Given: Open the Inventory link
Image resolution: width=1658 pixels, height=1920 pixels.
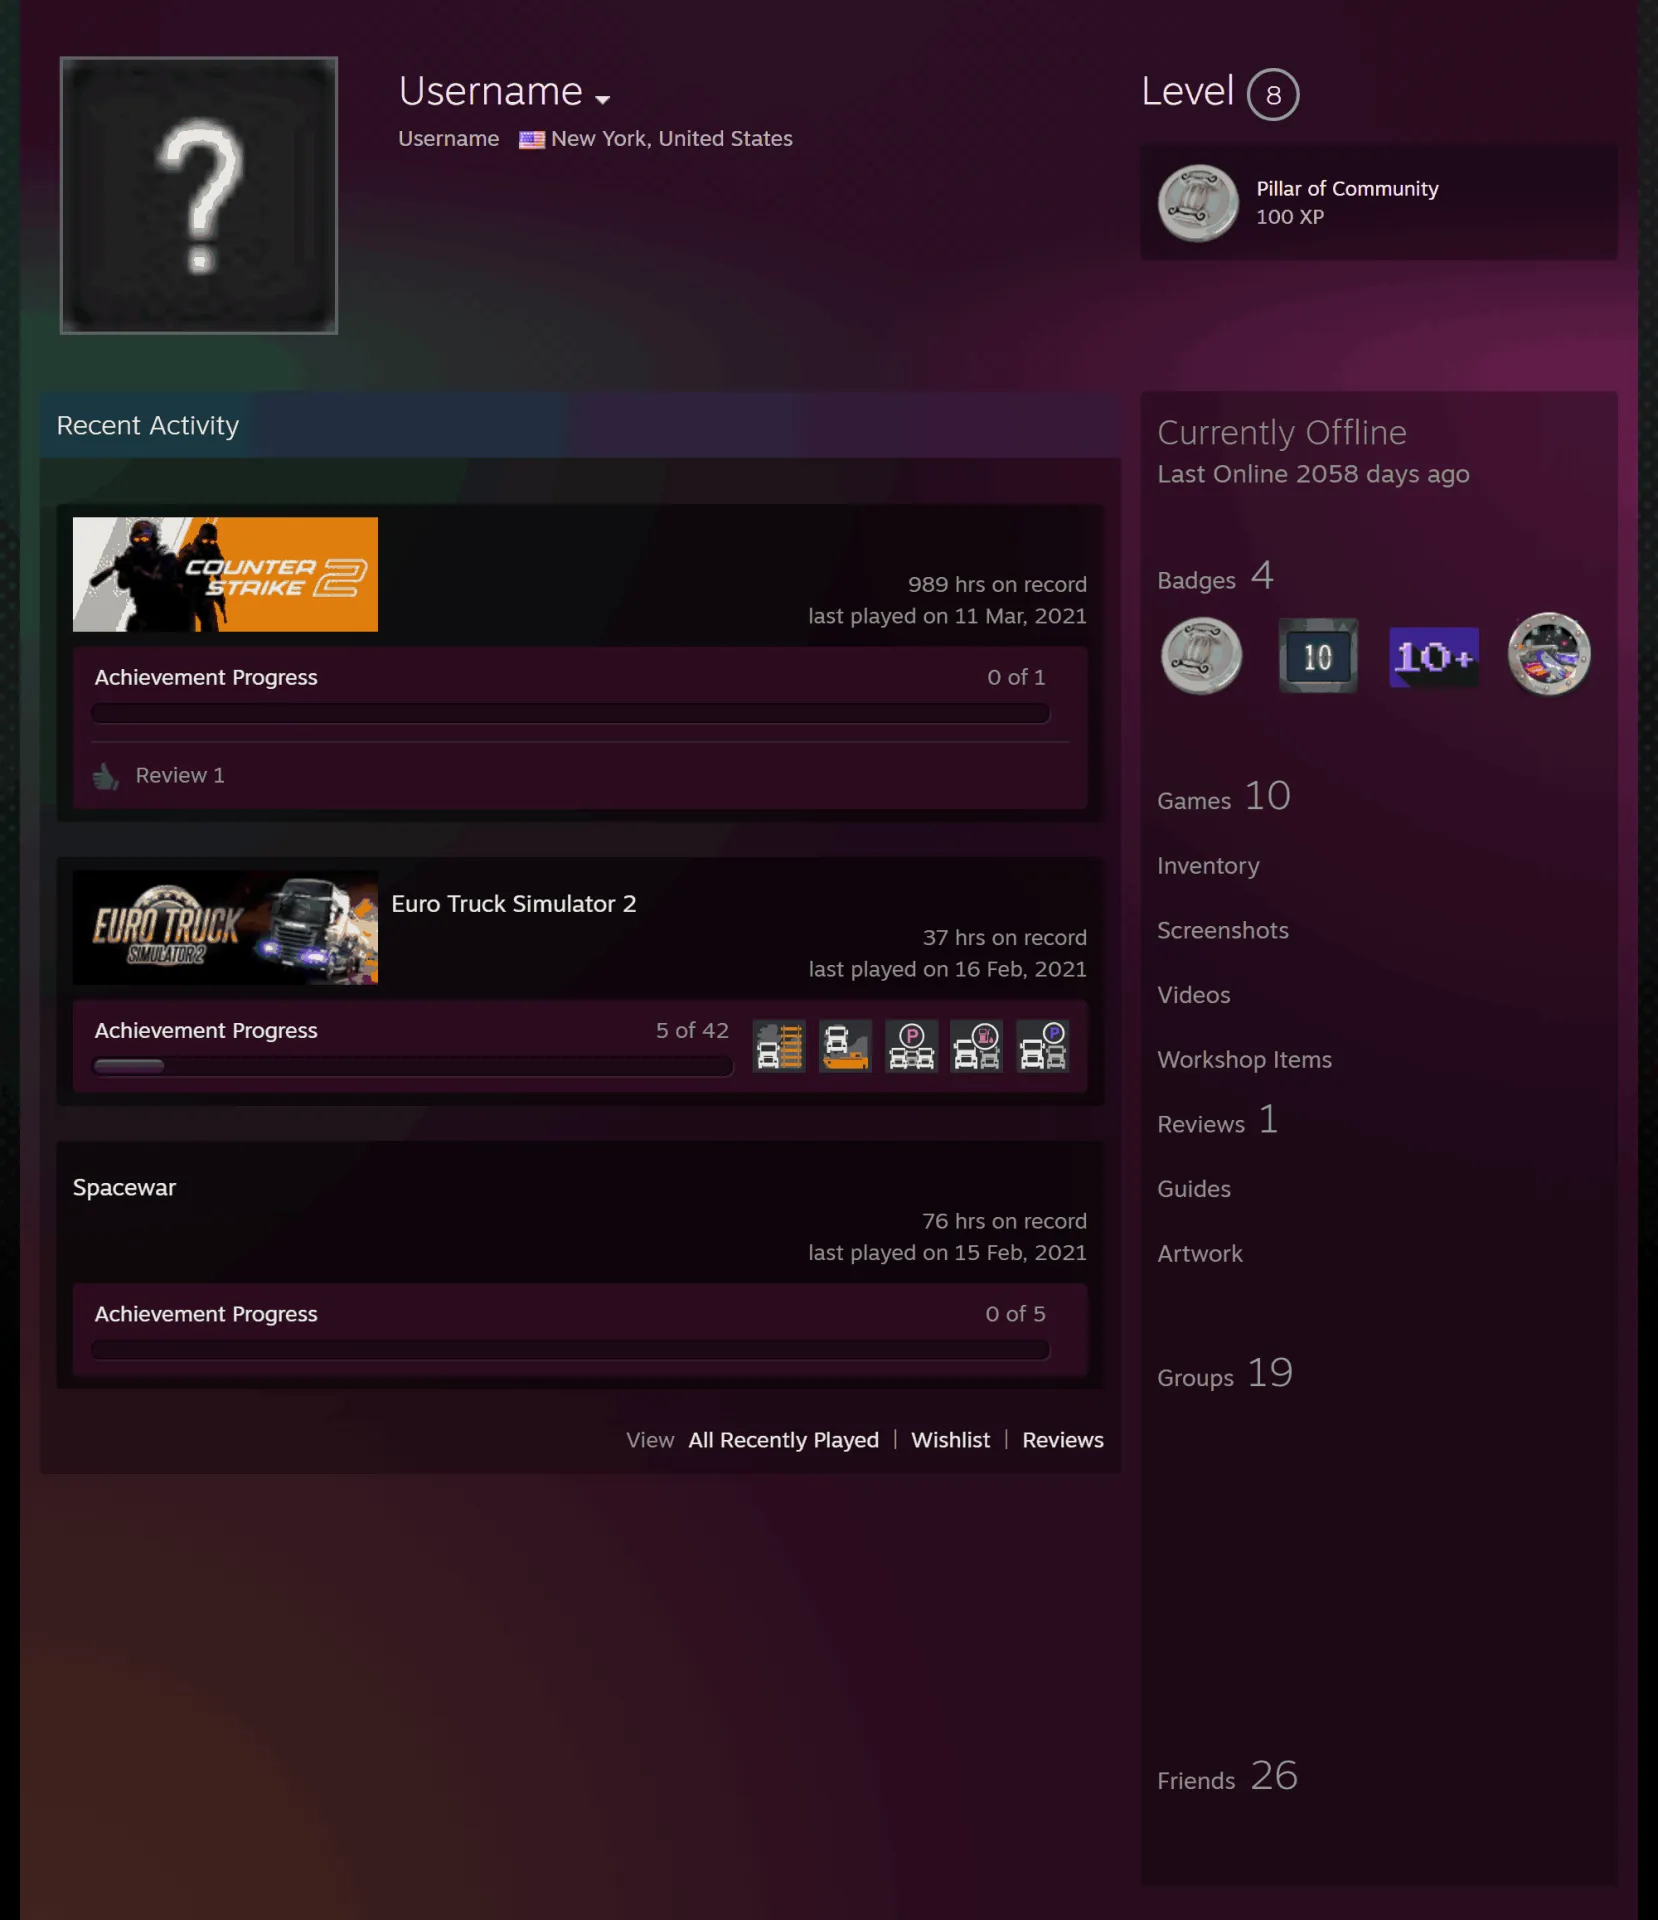Looking at the screenshot, I should 1208,866.
